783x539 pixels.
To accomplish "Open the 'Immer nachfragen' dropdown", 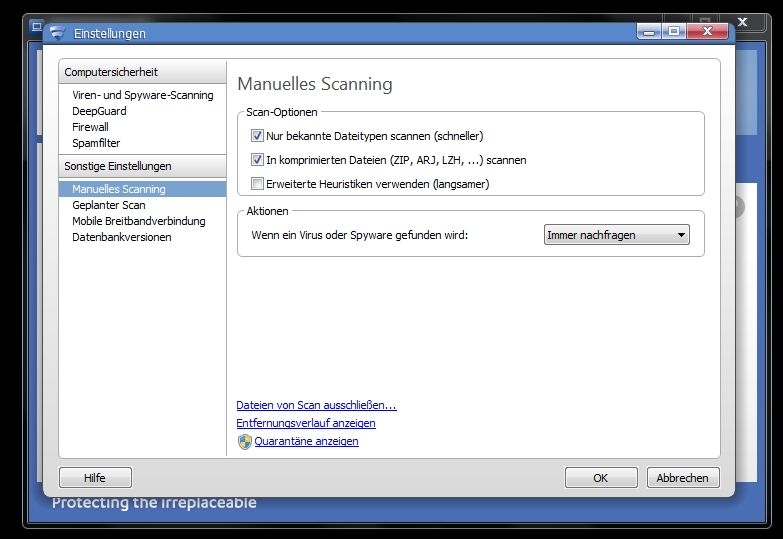I will 617,235.
